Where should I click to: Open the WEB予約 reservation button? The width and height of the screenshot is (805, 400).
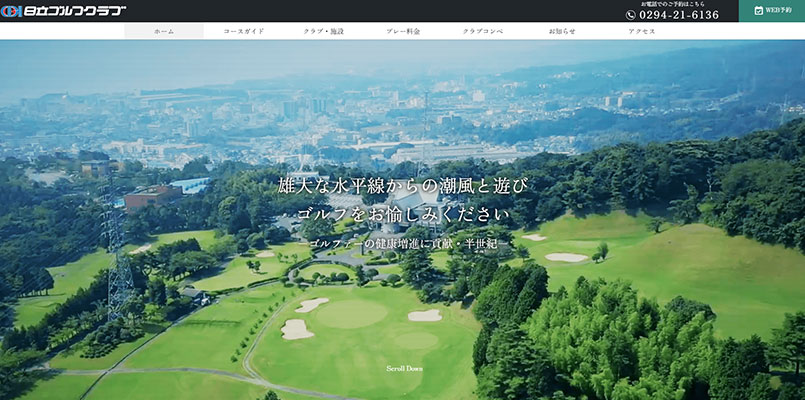pyautogui.click(x=772, y=11)
